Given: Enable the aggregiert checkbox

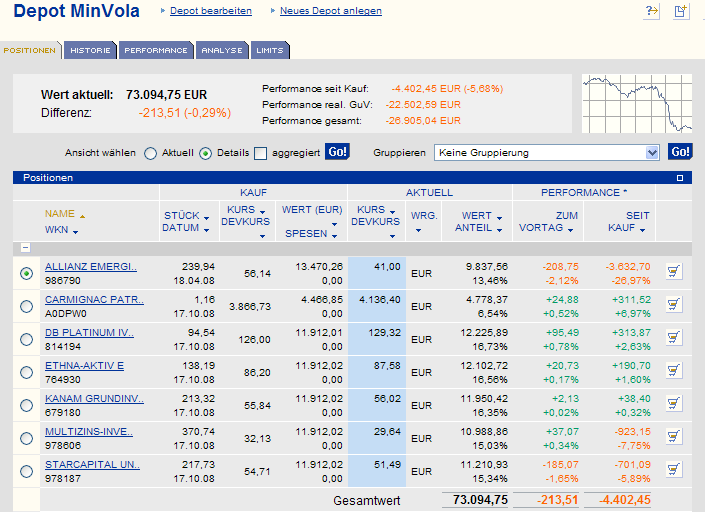Looking at the screenshot, I should (261, 153).
